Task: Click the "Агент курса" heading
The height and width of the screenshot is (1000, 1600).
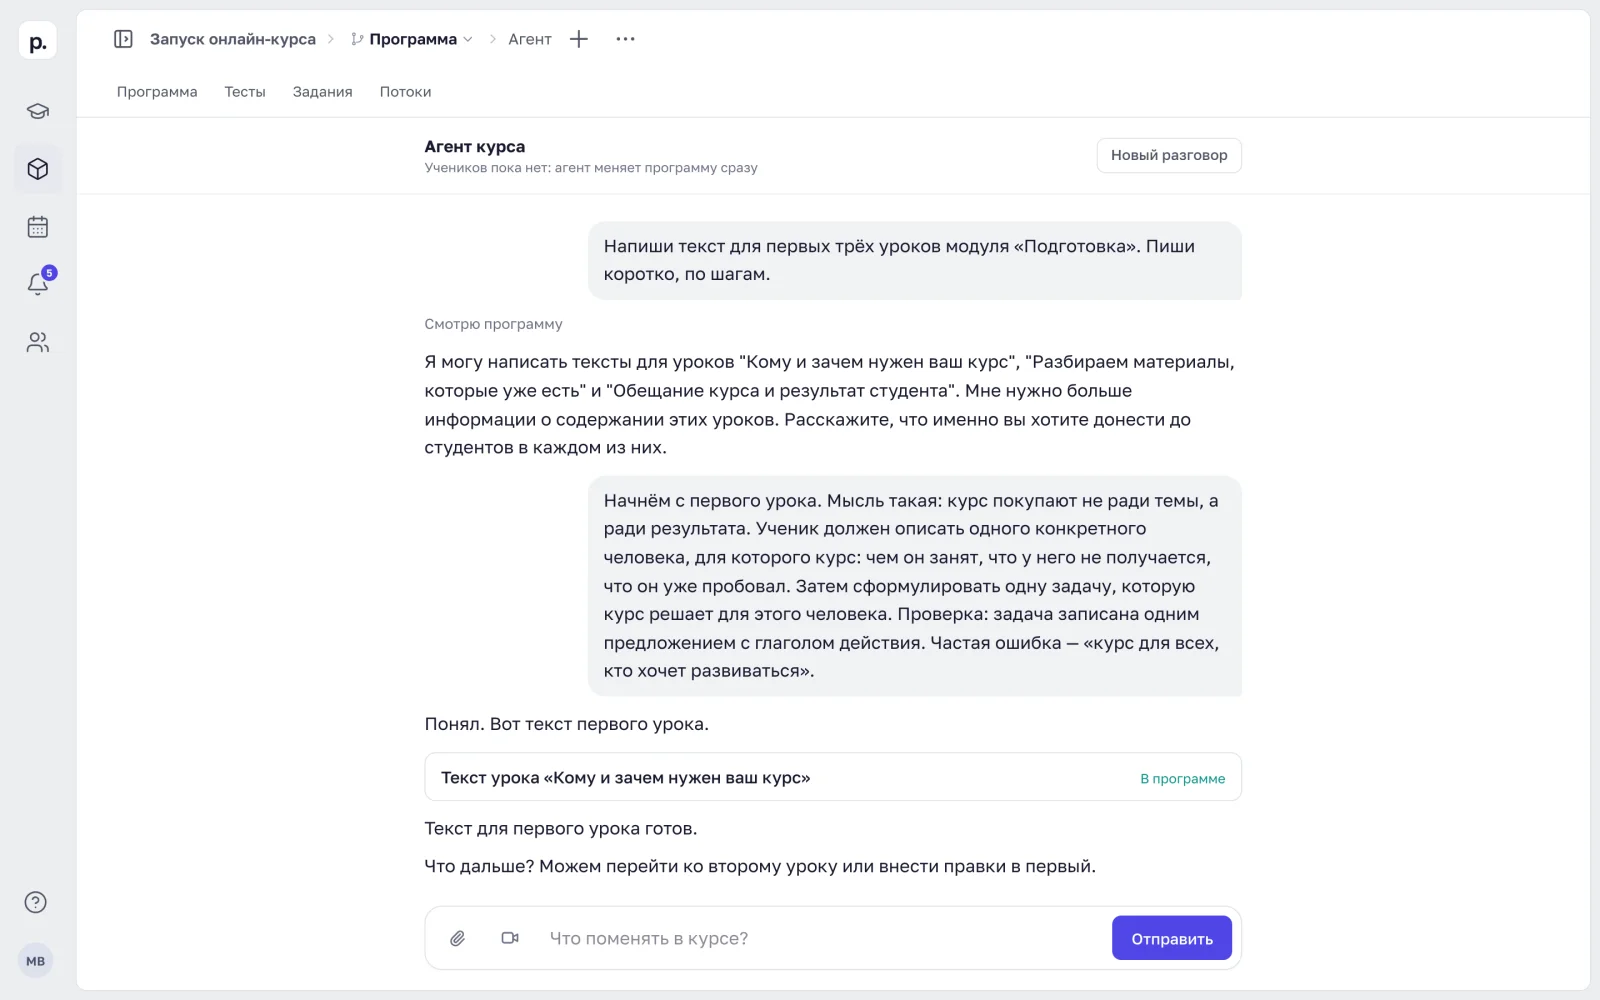Action: 475,146
